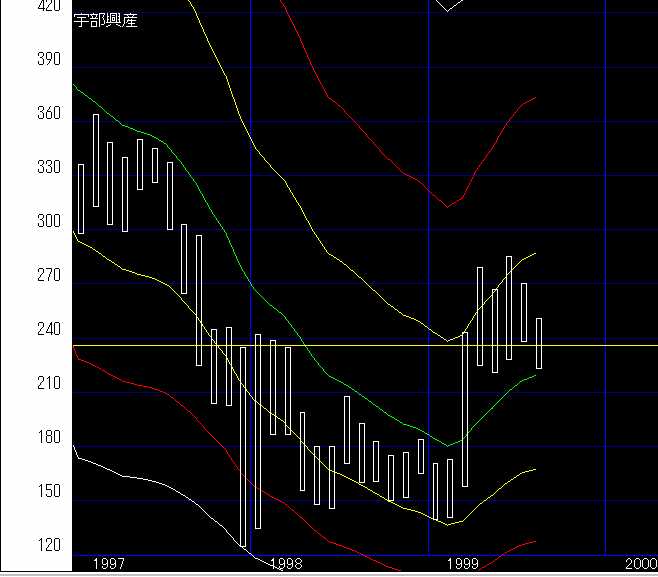Click the 240 price axis label
658x577 pixels.
(47, 330)
